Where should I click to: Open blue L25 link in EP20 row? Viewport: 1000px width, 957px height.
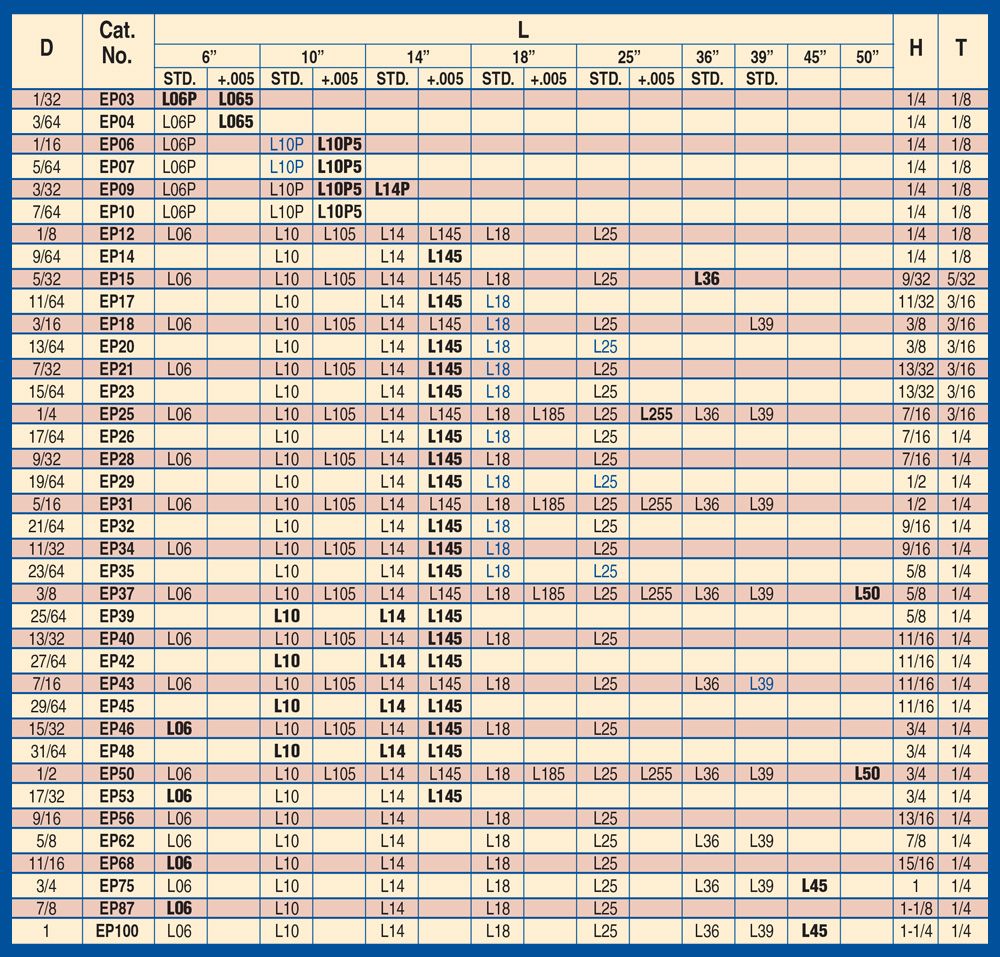[x=604, y=347]
